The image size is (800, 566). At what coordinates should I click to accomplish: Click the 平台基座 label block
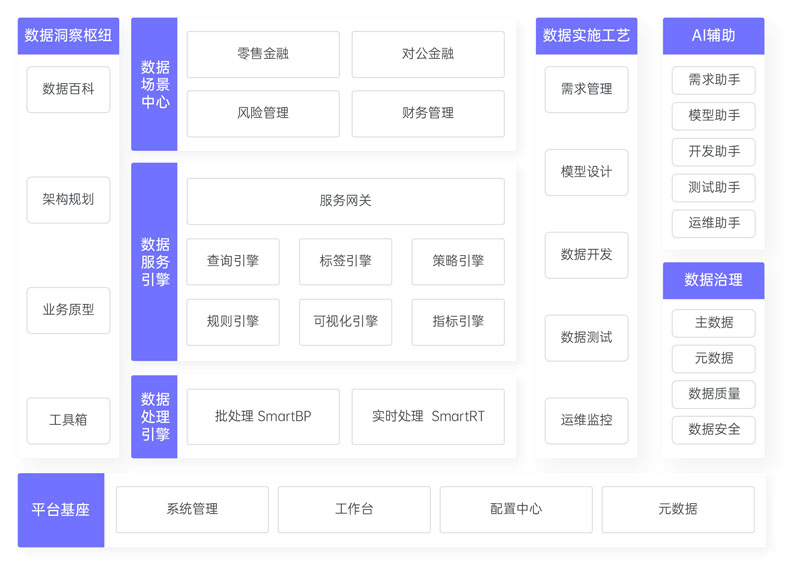(61, 510)
